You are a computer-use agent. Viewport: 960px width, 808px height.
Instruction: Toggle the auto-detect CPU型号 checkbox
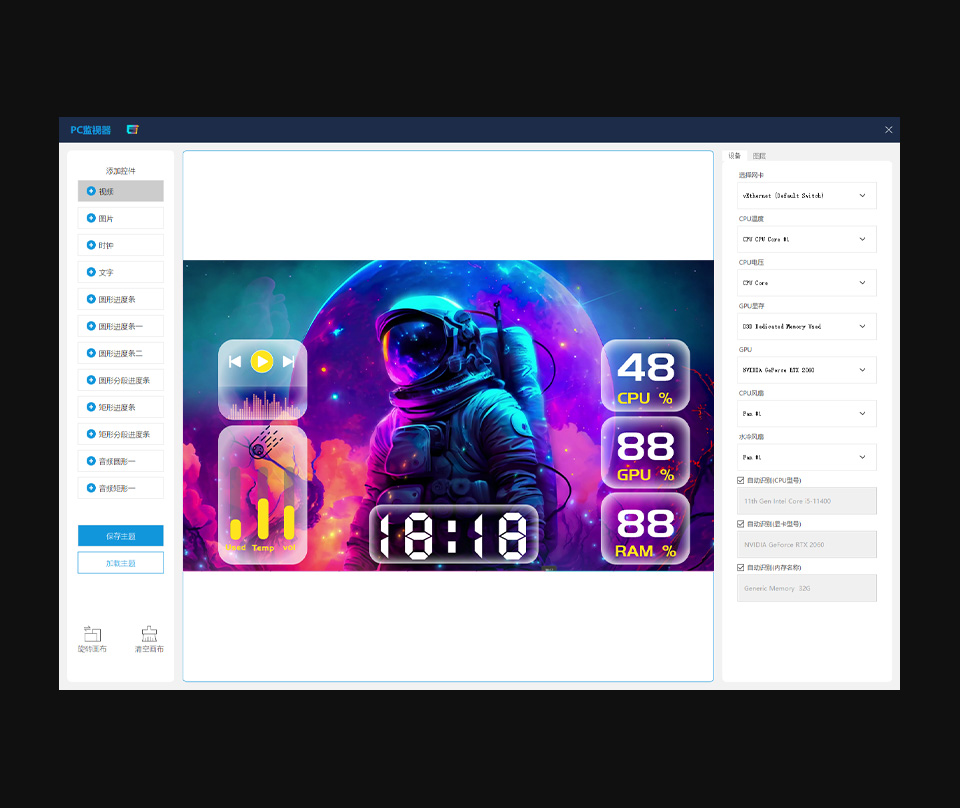[x=740, y=481]
